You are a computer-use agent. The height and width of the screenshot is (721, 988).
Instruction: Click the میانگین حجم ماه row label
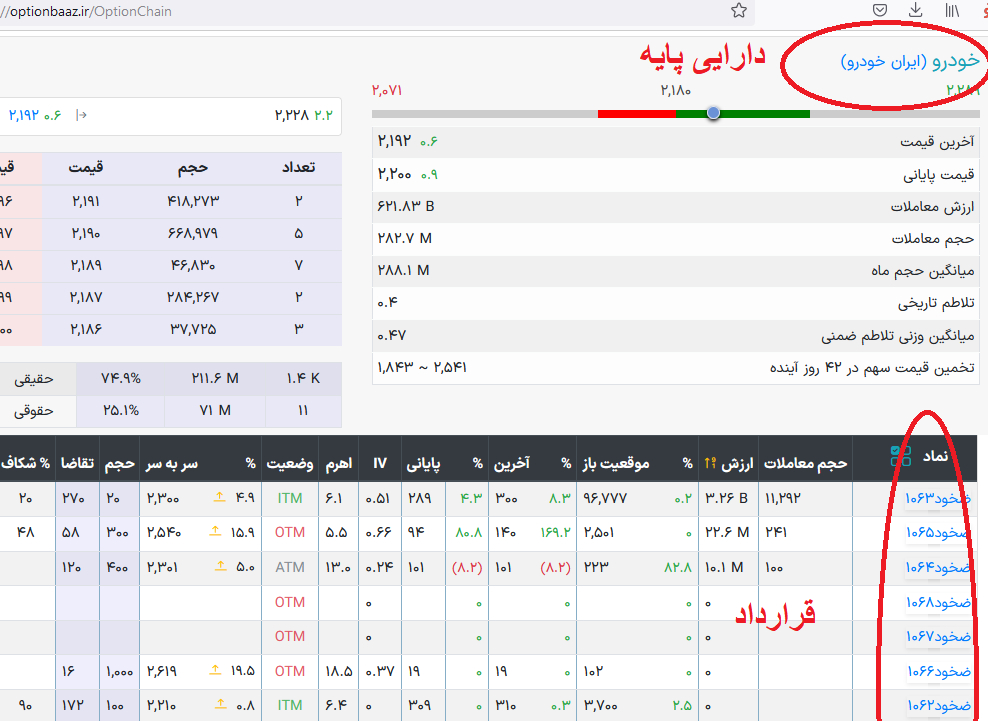tap(922, 271)
